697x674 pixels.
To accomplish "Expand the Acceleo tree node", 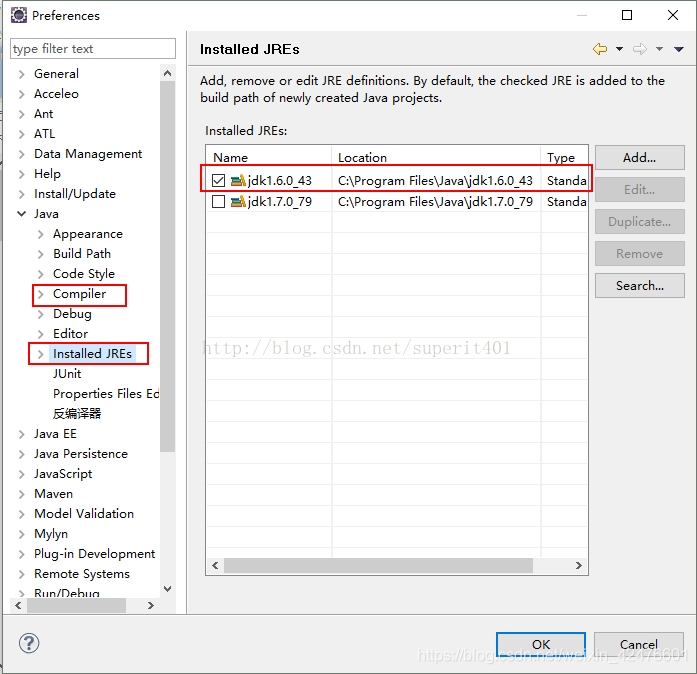I will point(21,94).
